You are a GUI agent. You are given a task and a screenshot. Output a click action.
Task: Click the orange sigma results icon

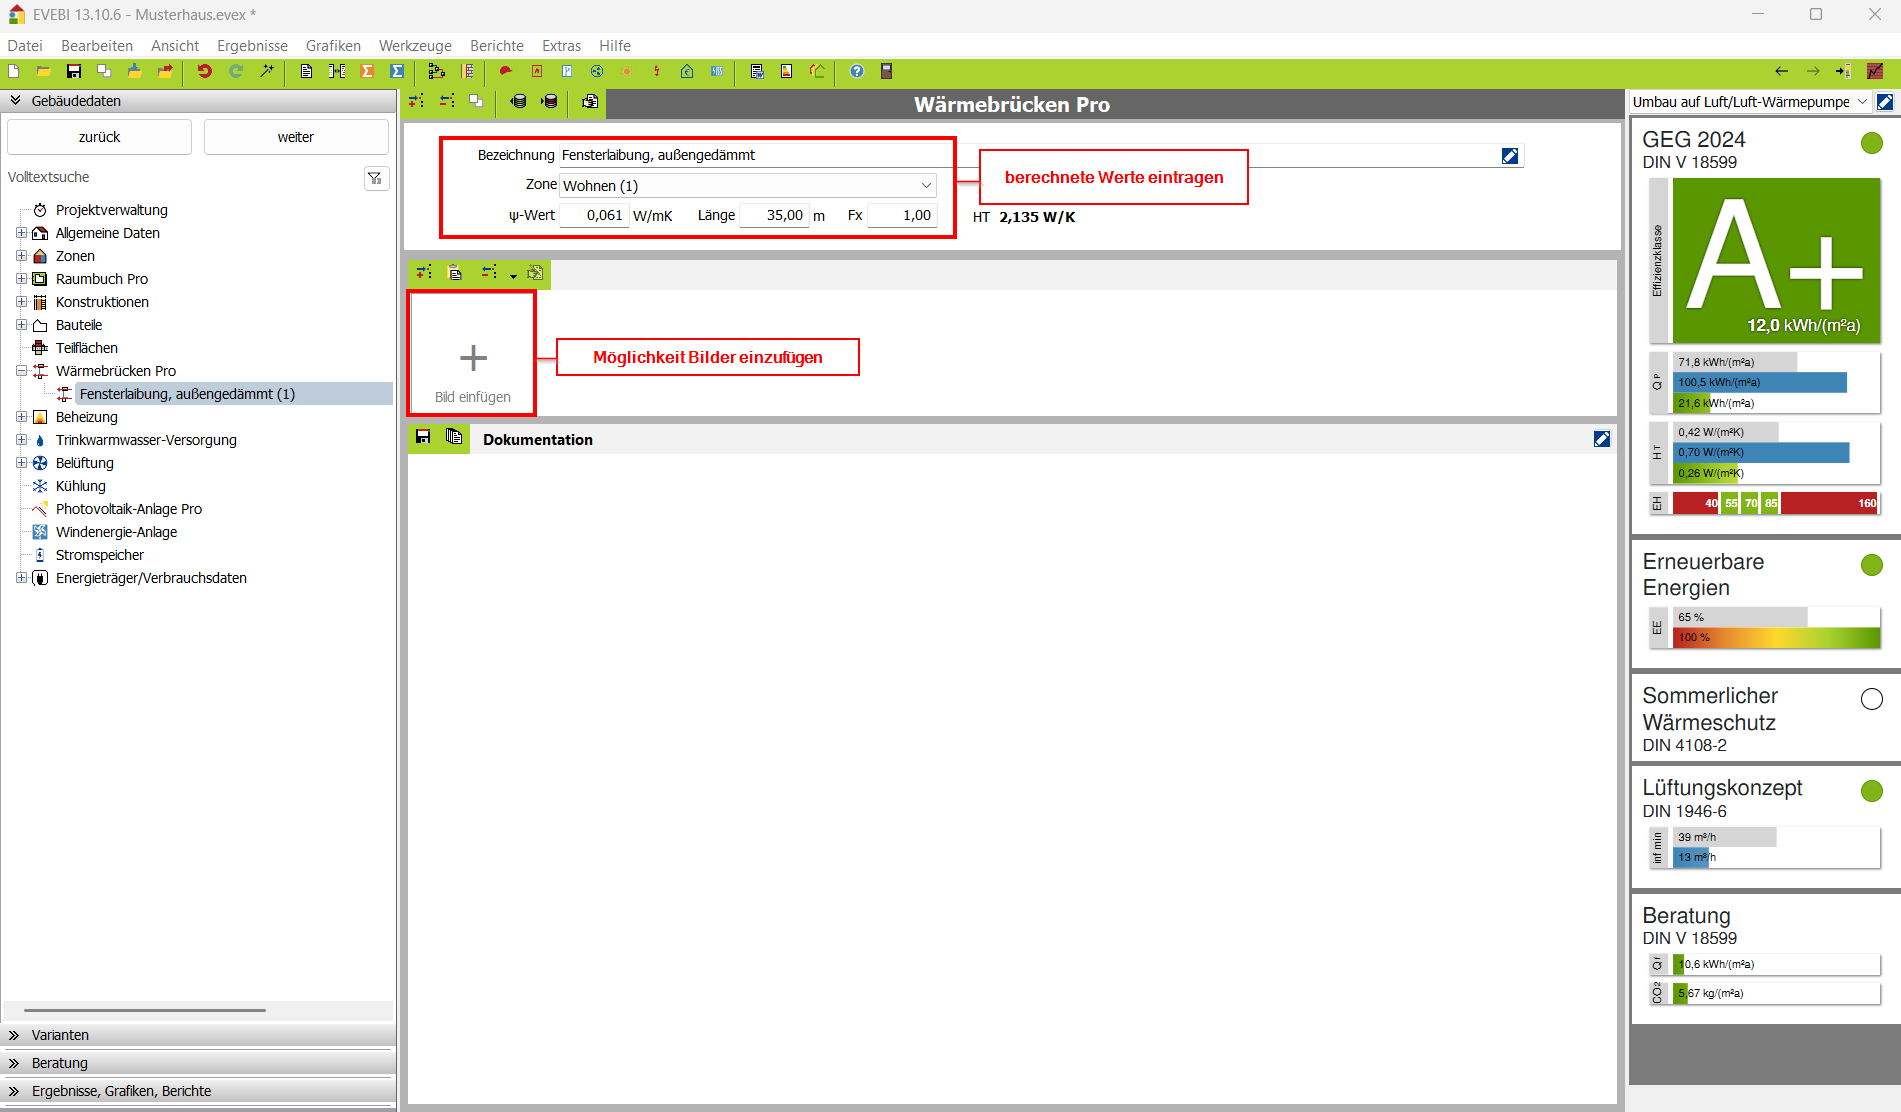pyautogui.click(x=367, y=71)
